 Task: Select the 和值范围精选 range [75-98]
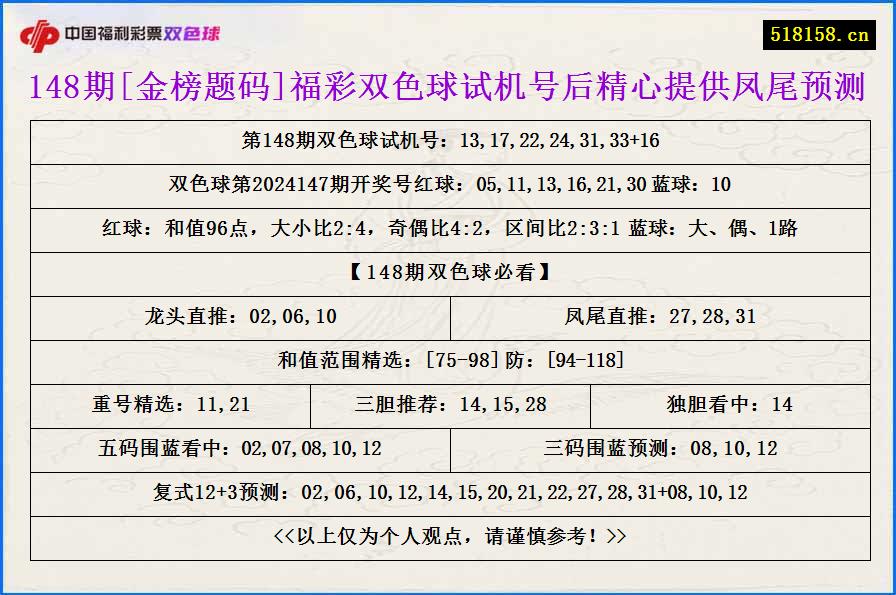448,362
